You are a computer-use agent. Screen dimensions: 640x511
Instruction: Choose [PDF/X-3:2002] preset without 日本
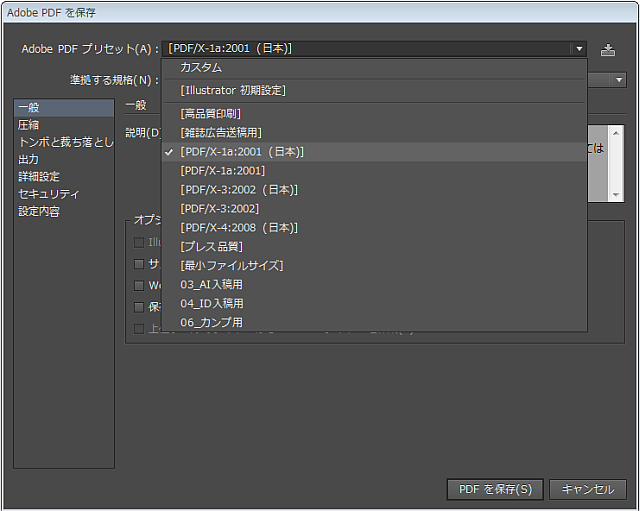click(374, 209)
